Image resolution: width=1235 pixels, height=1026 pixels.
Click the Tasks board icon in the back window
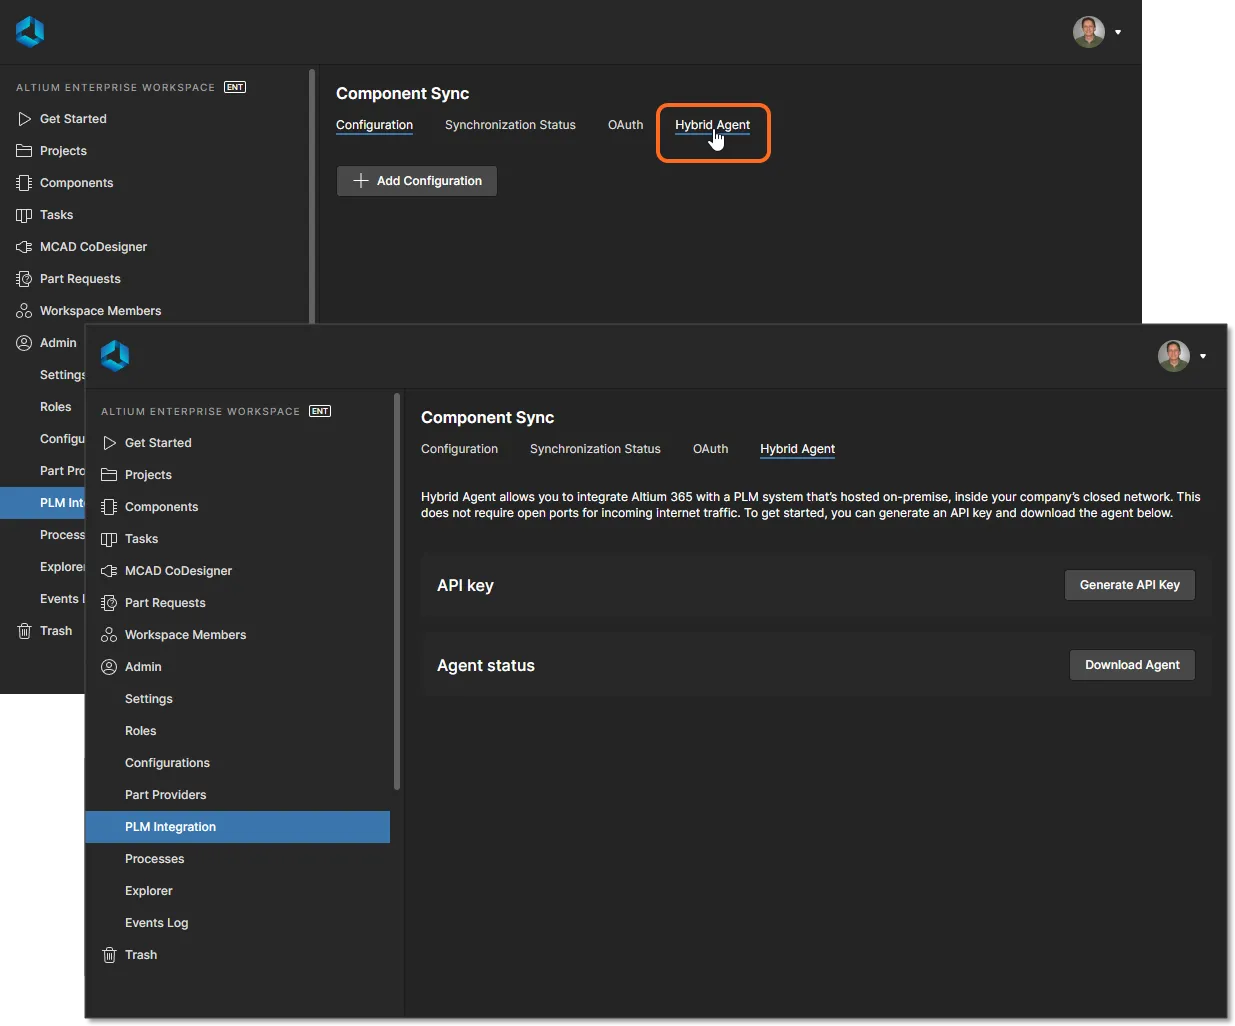(24, 215)
